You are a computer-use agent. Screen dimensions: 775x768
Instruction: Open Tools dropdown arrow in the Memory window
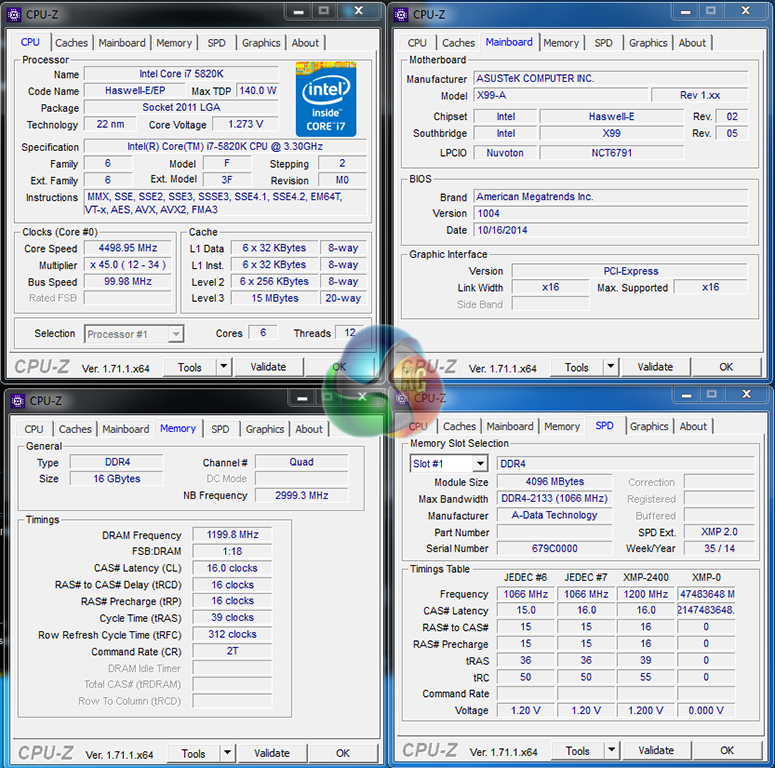227,753
